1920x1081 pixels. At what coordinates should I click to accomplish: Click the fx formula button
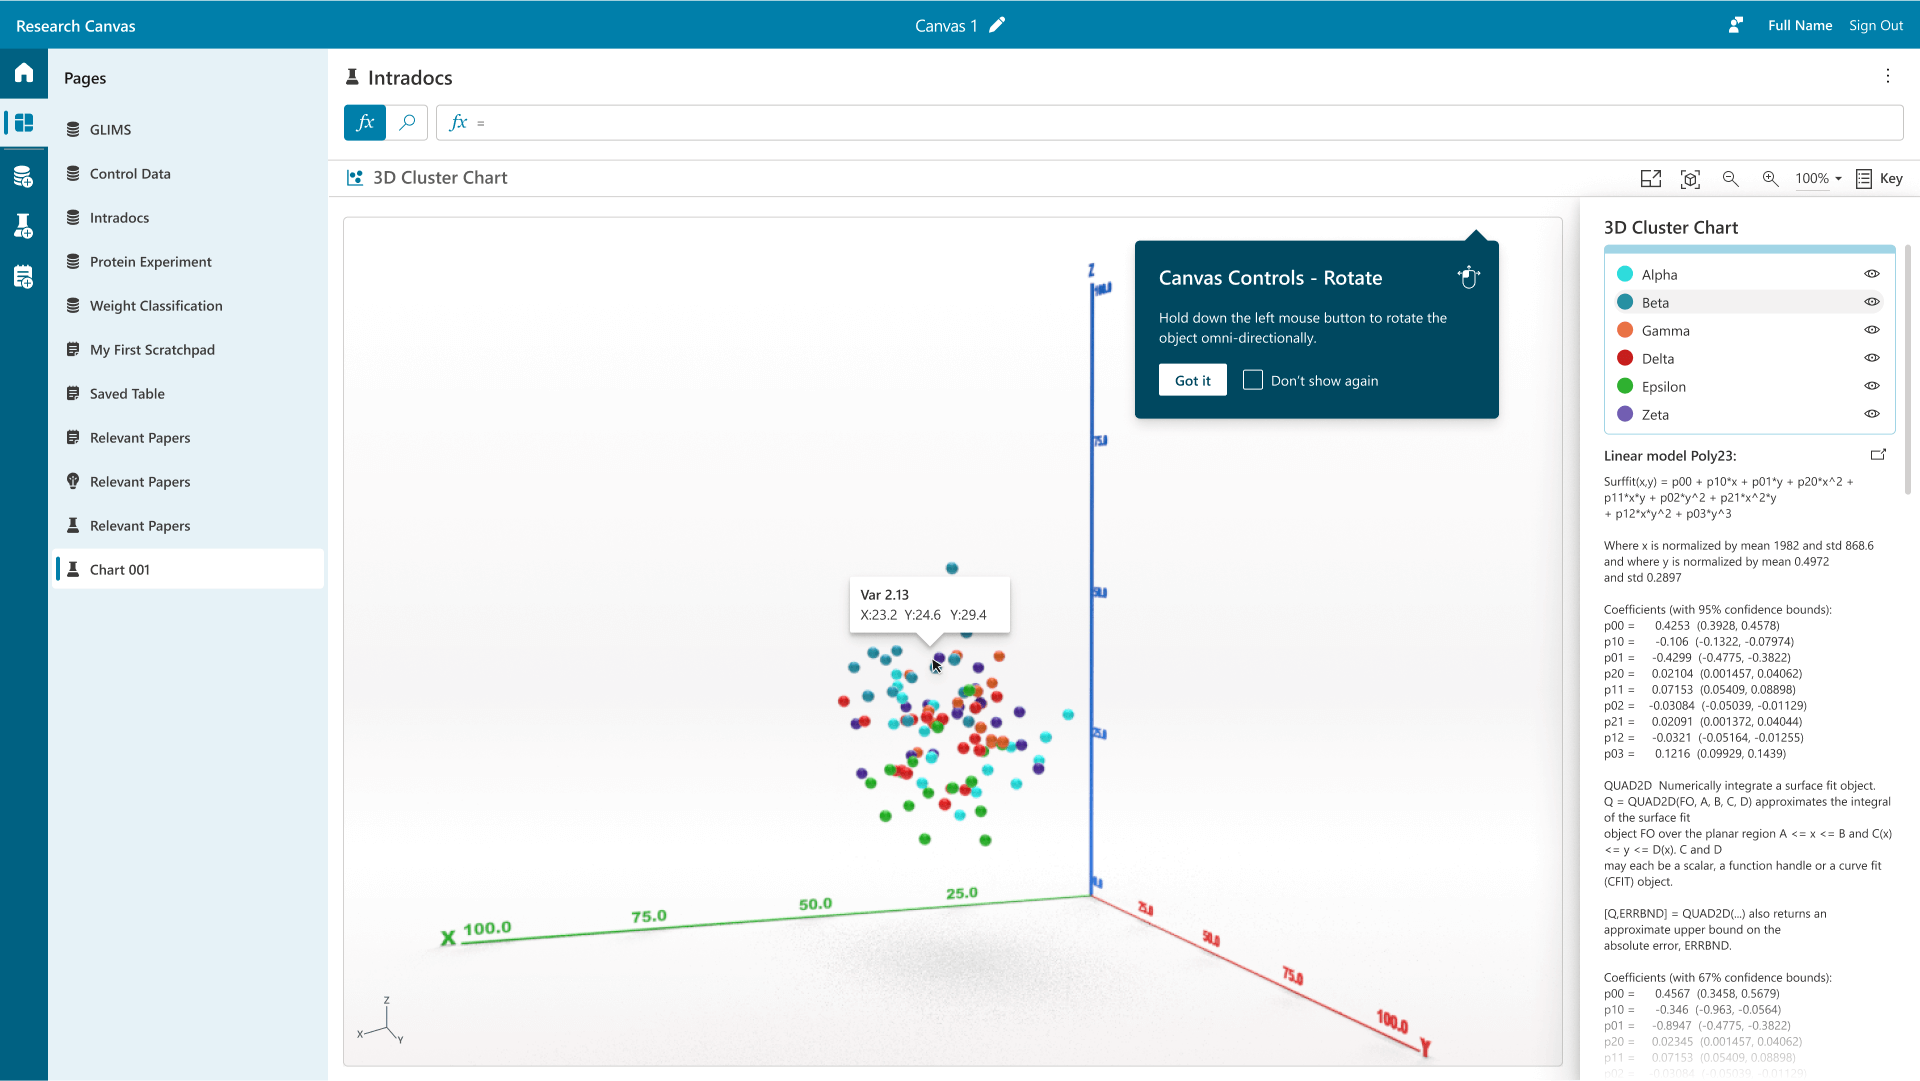(365, 122)
